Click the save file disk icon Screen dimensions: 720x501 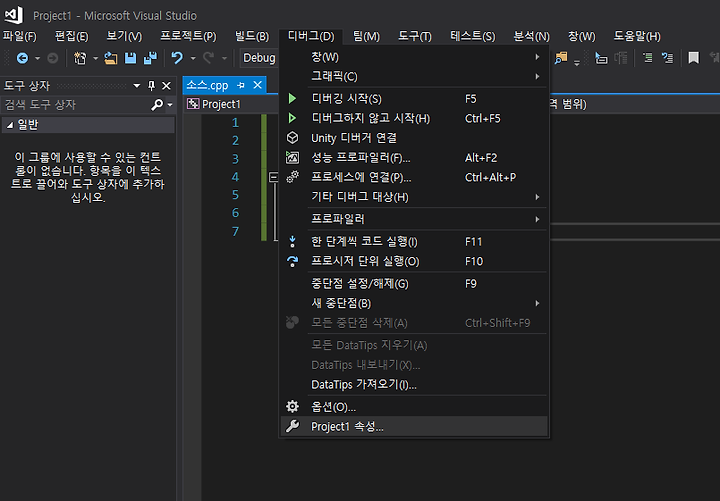131,58
